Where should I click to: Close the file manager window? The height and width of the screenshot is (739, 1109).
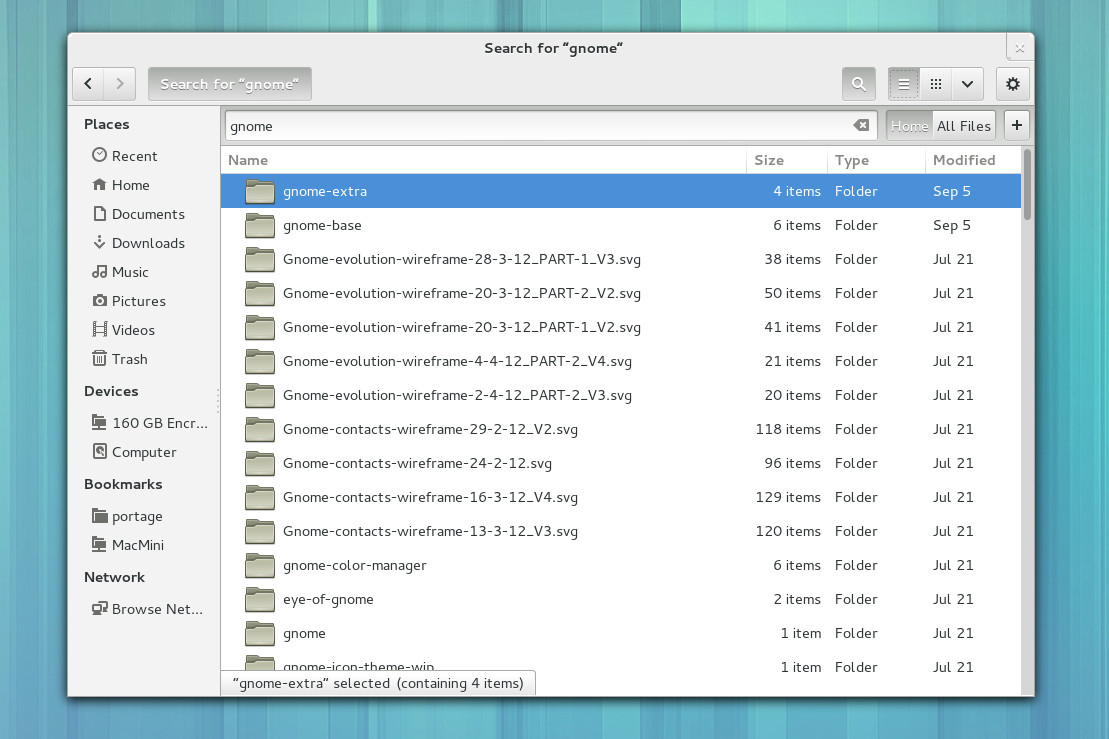click(1019, 48)
